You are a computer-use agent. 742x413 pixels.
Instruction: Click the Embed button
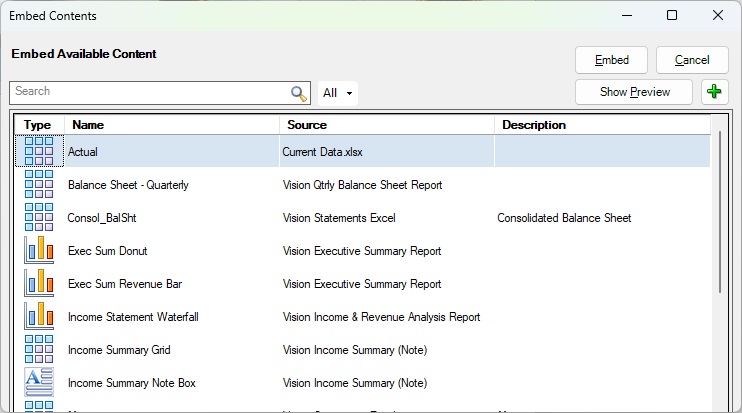coord(611,60)
